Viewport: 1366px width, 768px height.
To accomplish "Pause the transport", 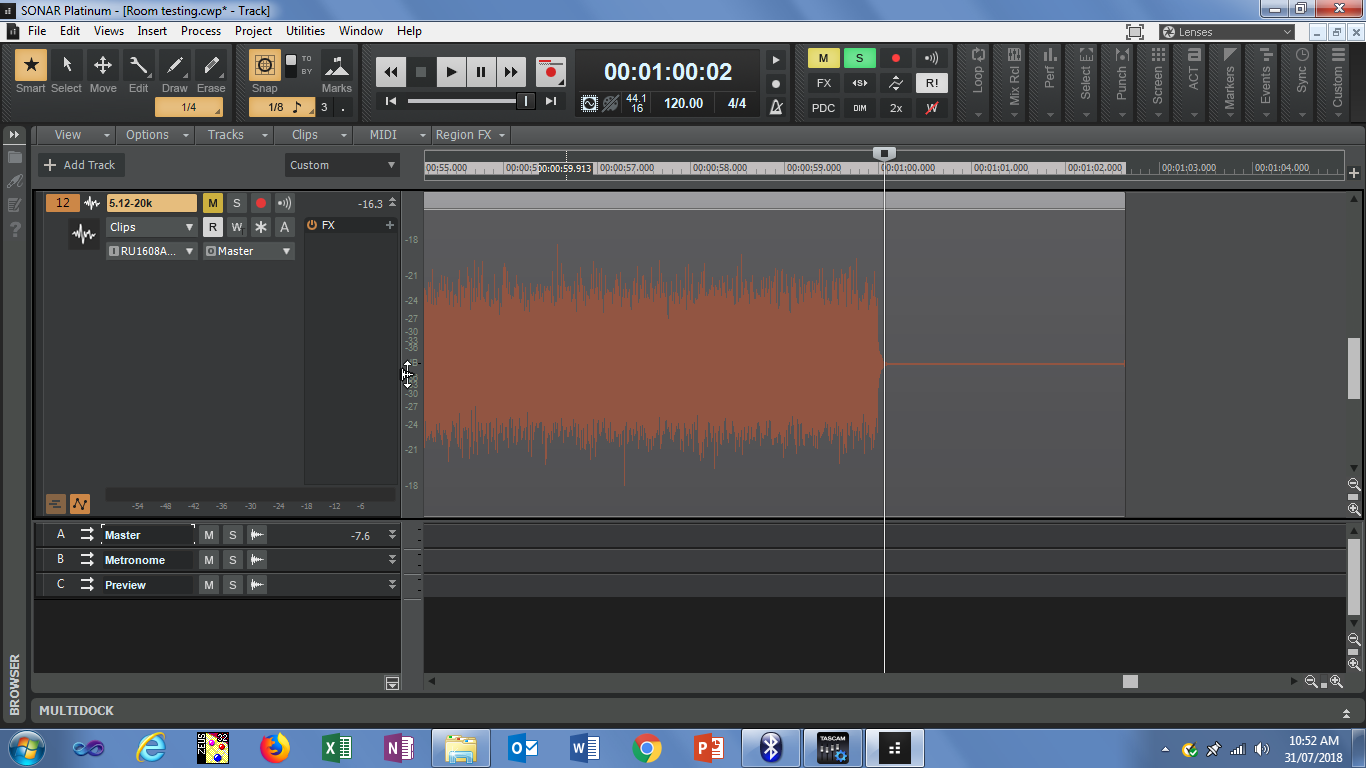I will click(481, 72).
